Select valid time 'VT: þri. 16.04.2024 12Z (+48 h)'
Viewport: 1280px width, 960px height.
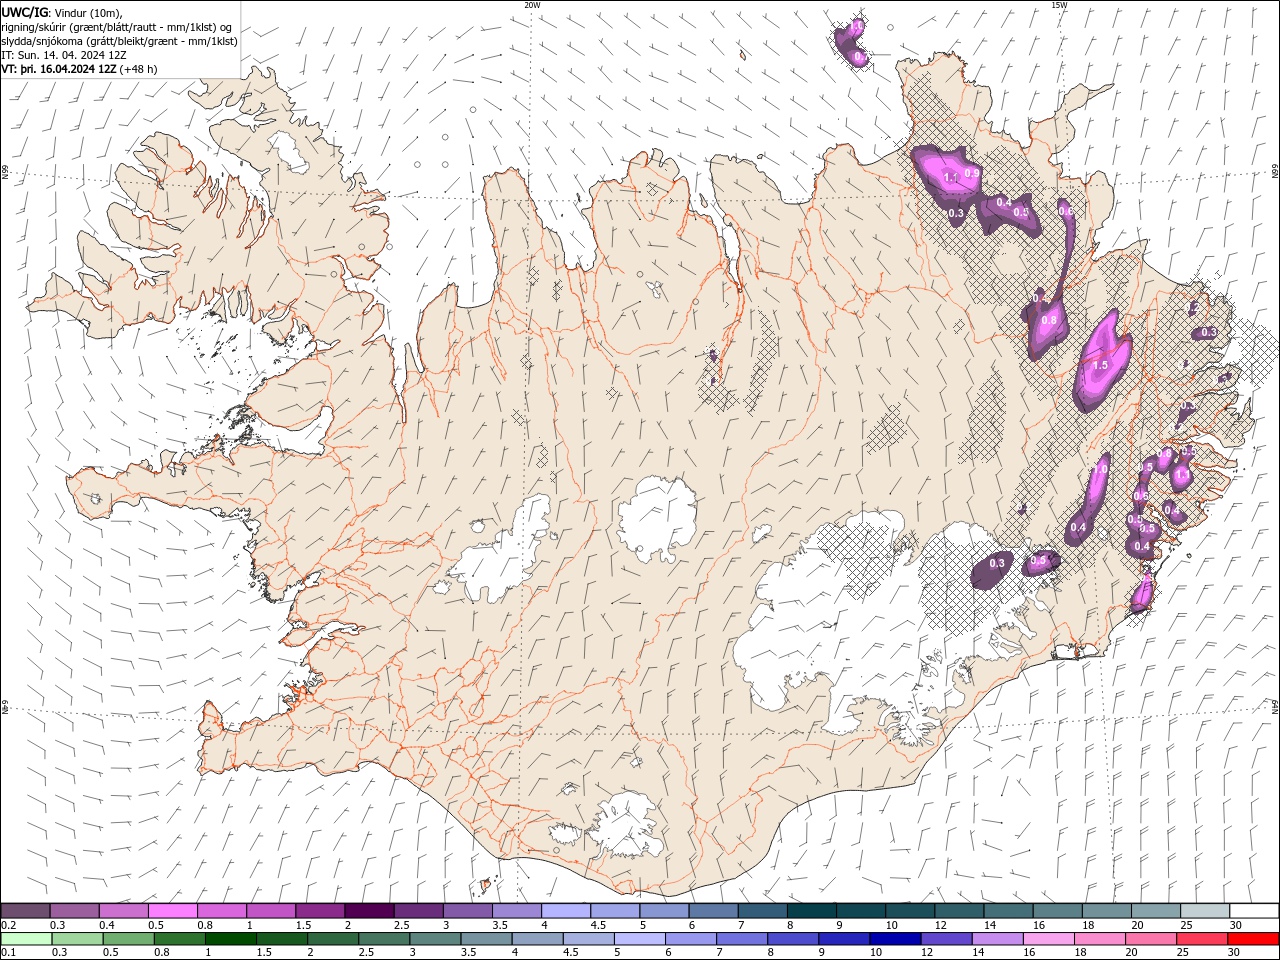pos(79,69)
